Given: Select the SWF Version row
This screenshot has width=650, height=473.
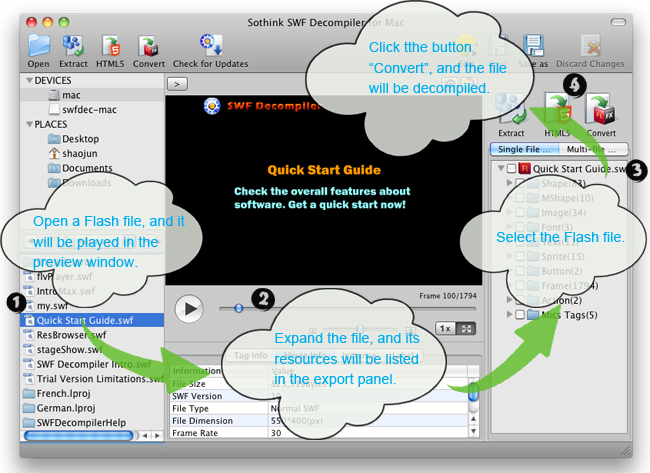Looking at the screenshot, I should tap(319, 396).
